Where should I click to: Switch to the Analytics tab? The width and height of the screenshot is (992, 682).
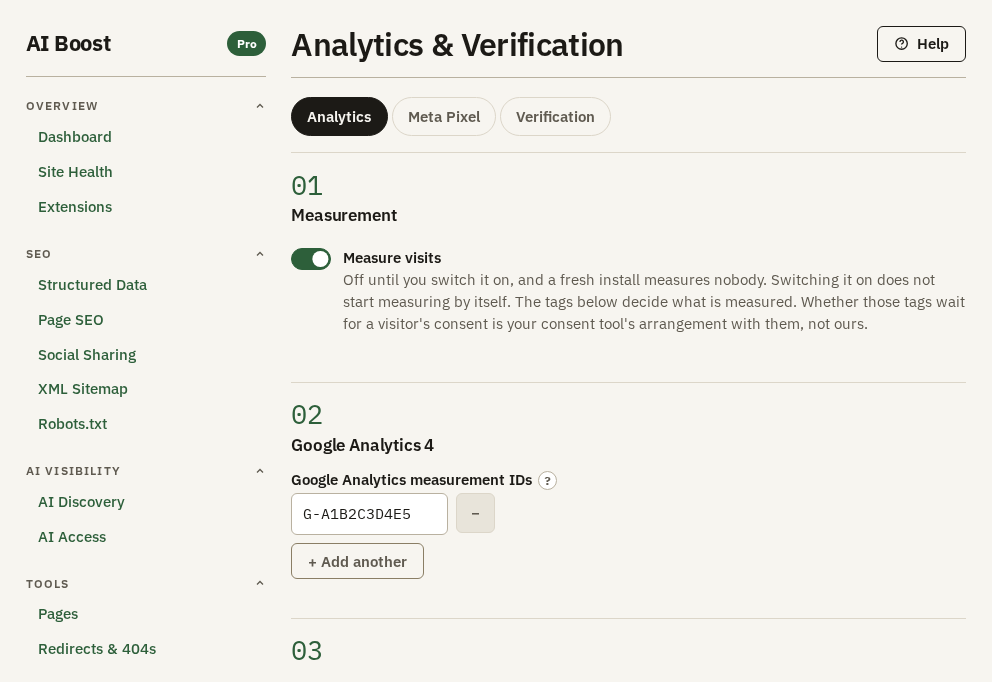(x=339, y=116)
